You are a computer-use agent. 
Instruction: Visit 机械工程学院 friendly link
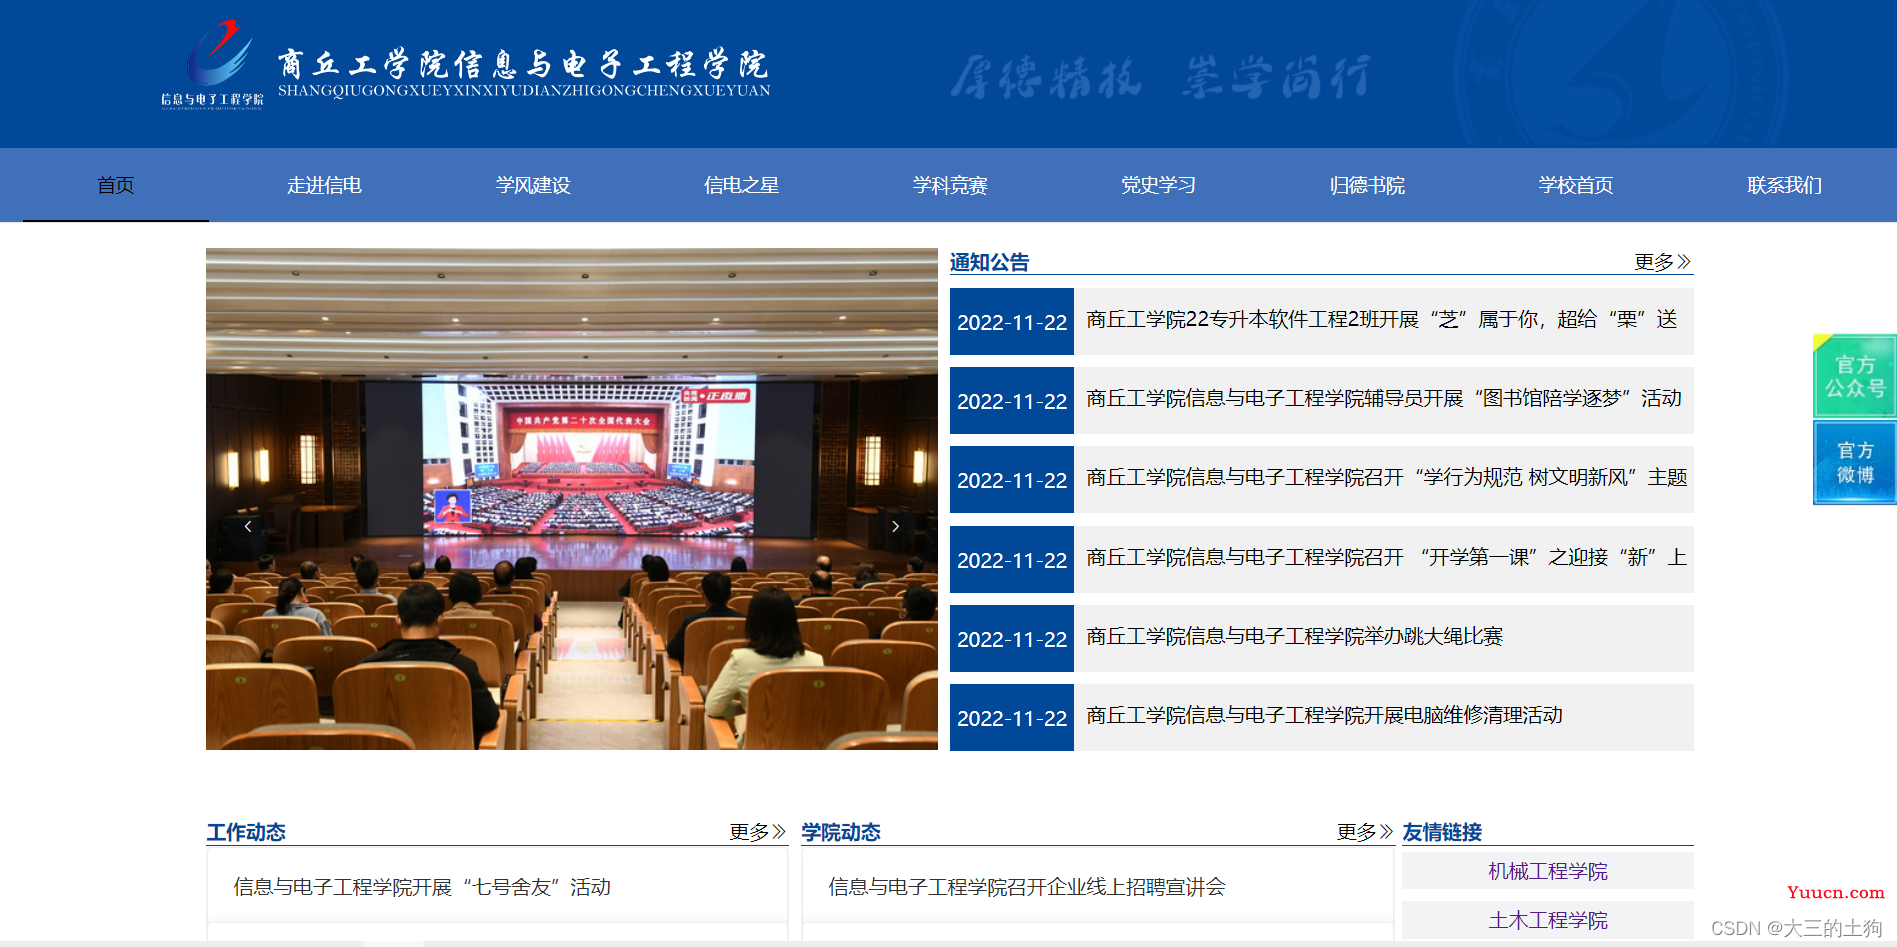click(1548, 871)
